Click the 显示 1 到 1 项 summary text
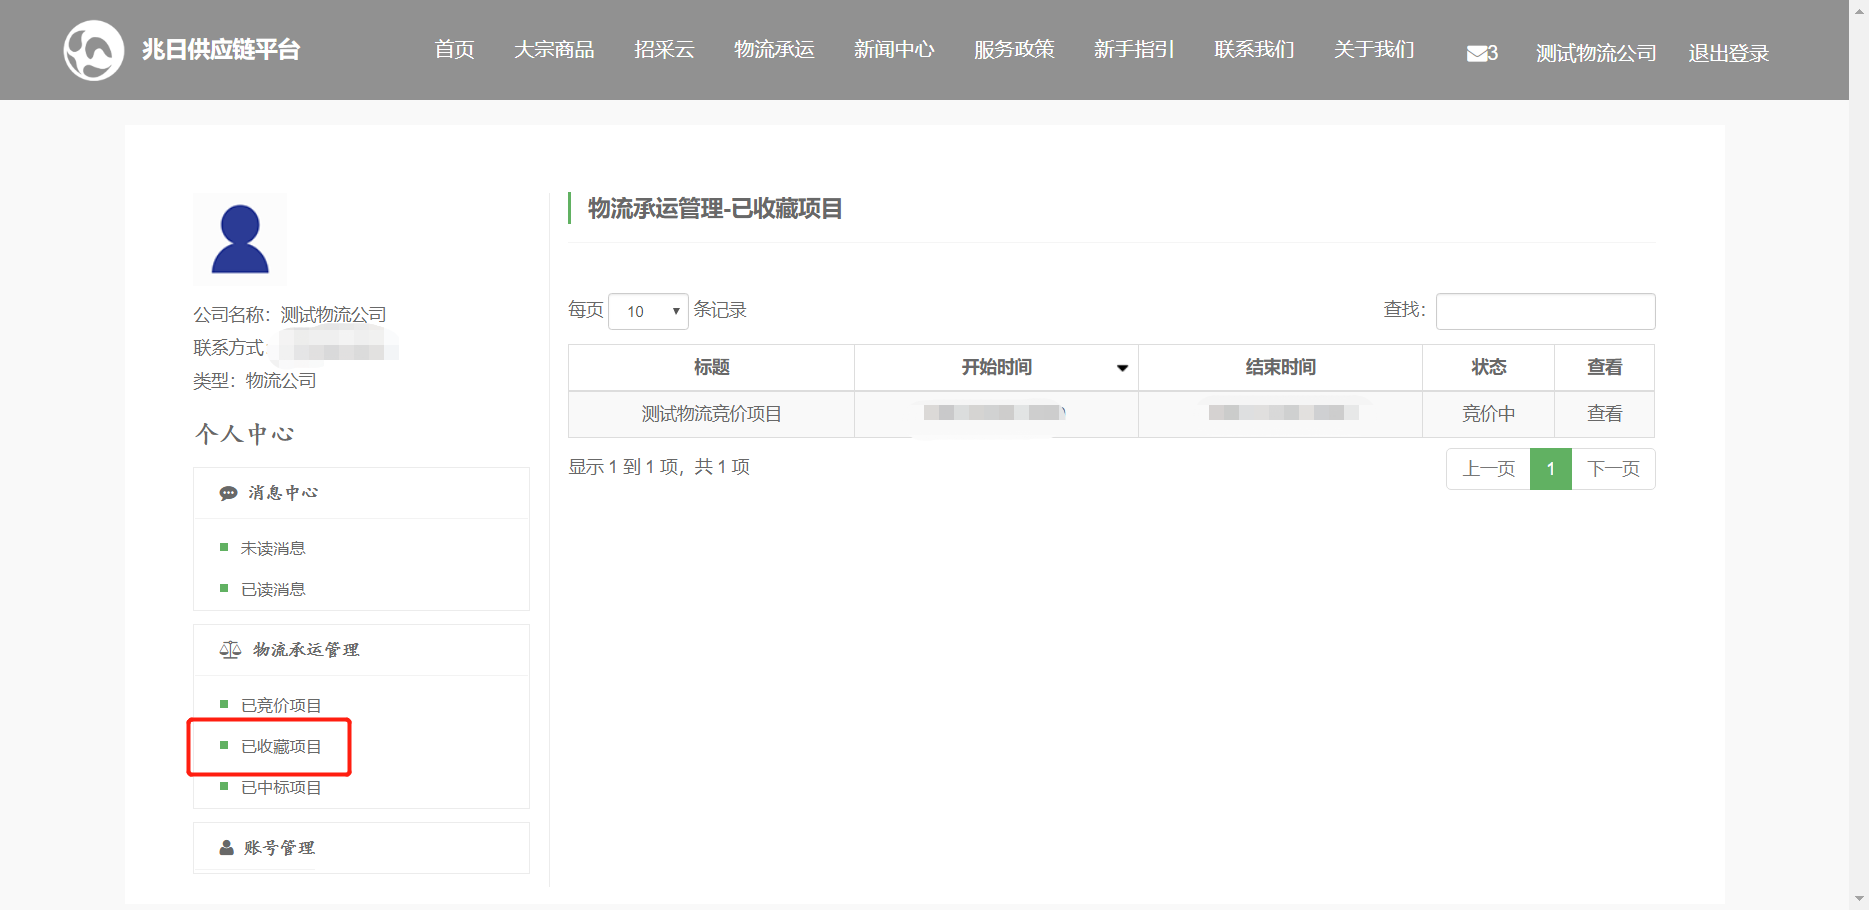This screenshot has height=910, width=1869. point(659,467)
